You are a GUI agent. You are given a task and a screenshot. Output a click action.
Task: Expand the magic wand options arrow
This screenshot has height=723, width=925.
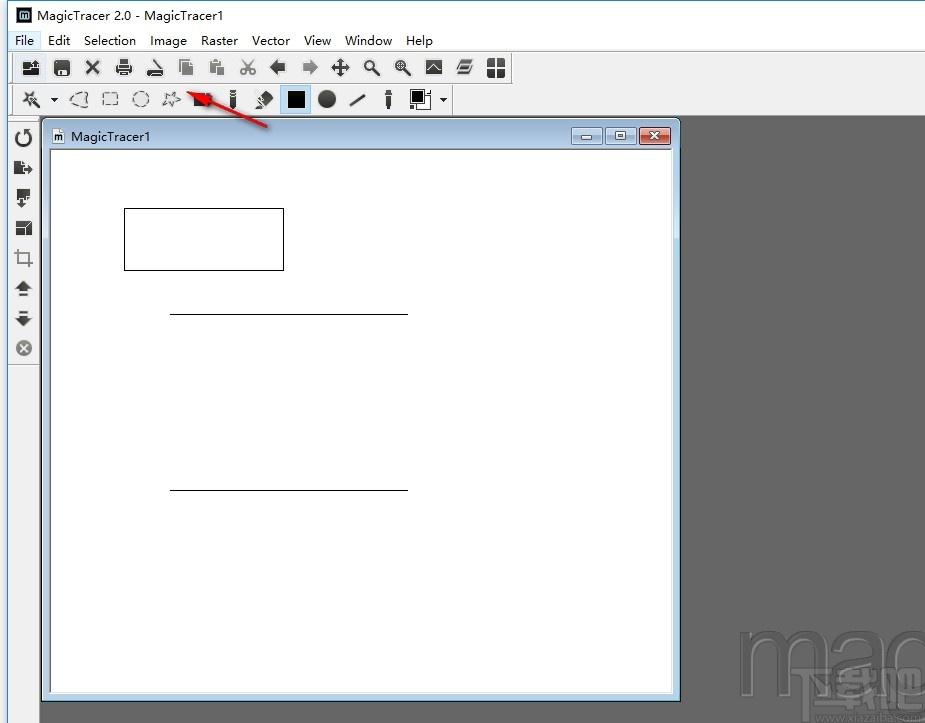(54, 100)
